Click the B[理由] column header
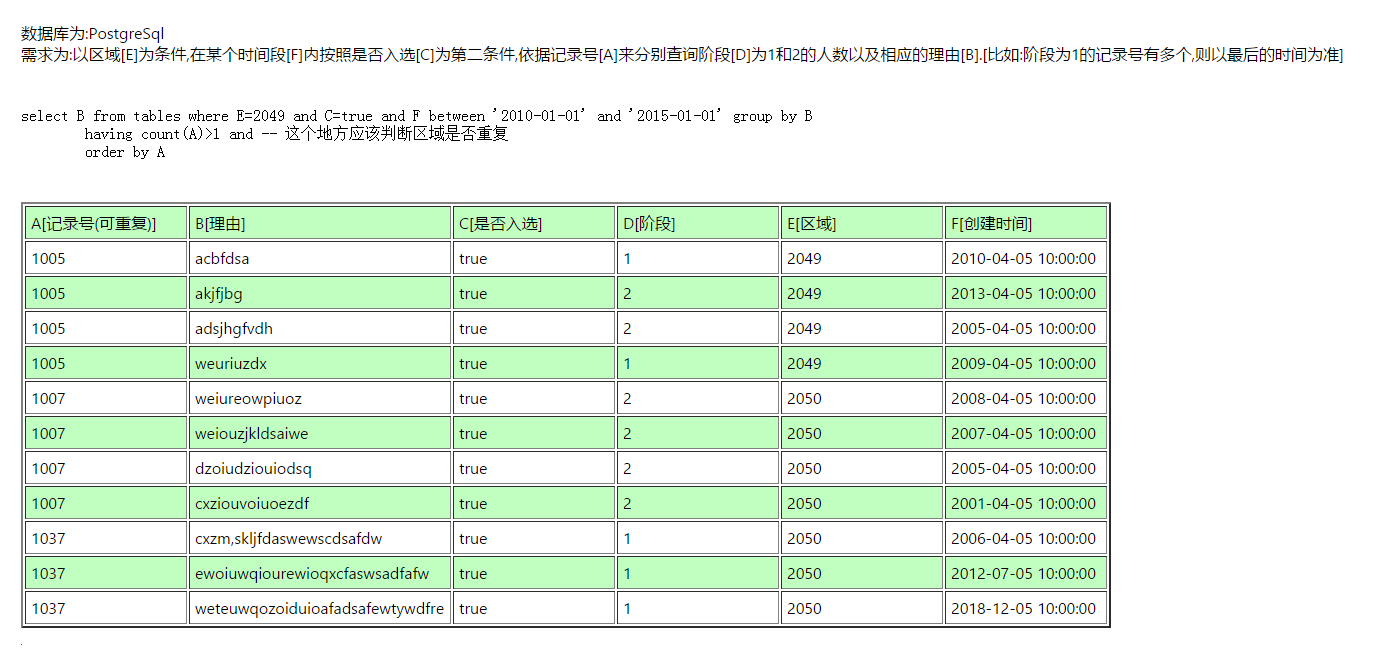1379x656 pixels. [x=320, y=224]
